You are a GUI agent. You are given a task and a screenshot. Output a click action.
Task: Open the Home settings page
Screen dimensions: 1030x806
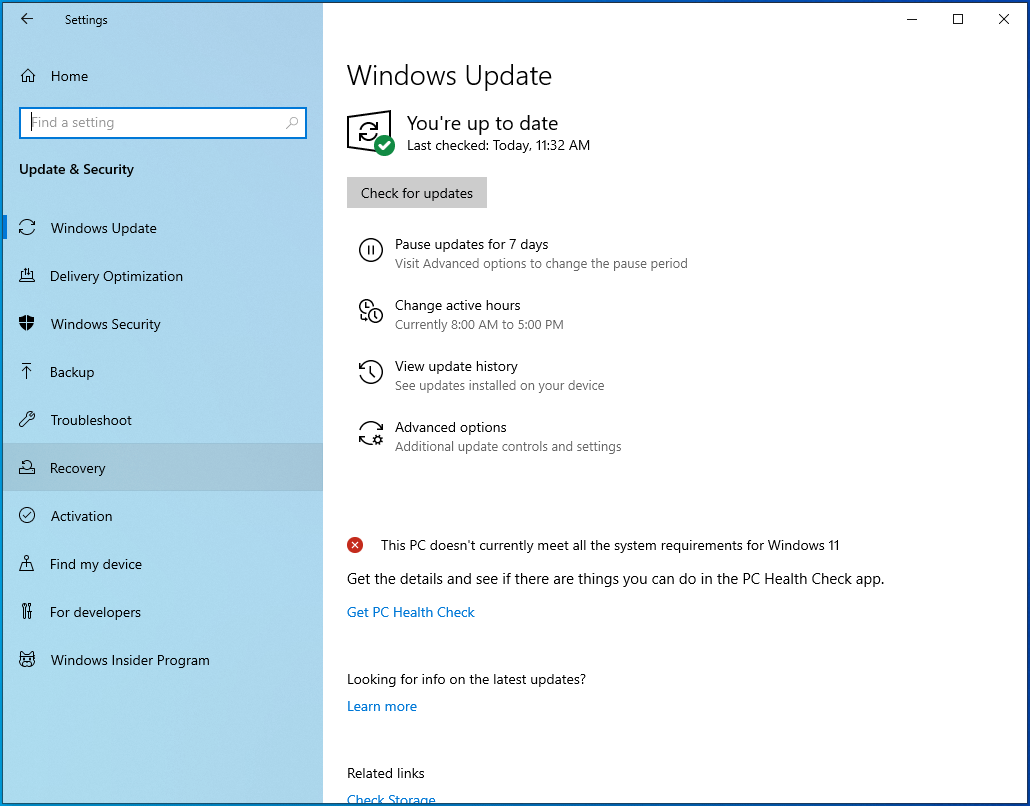163,76
